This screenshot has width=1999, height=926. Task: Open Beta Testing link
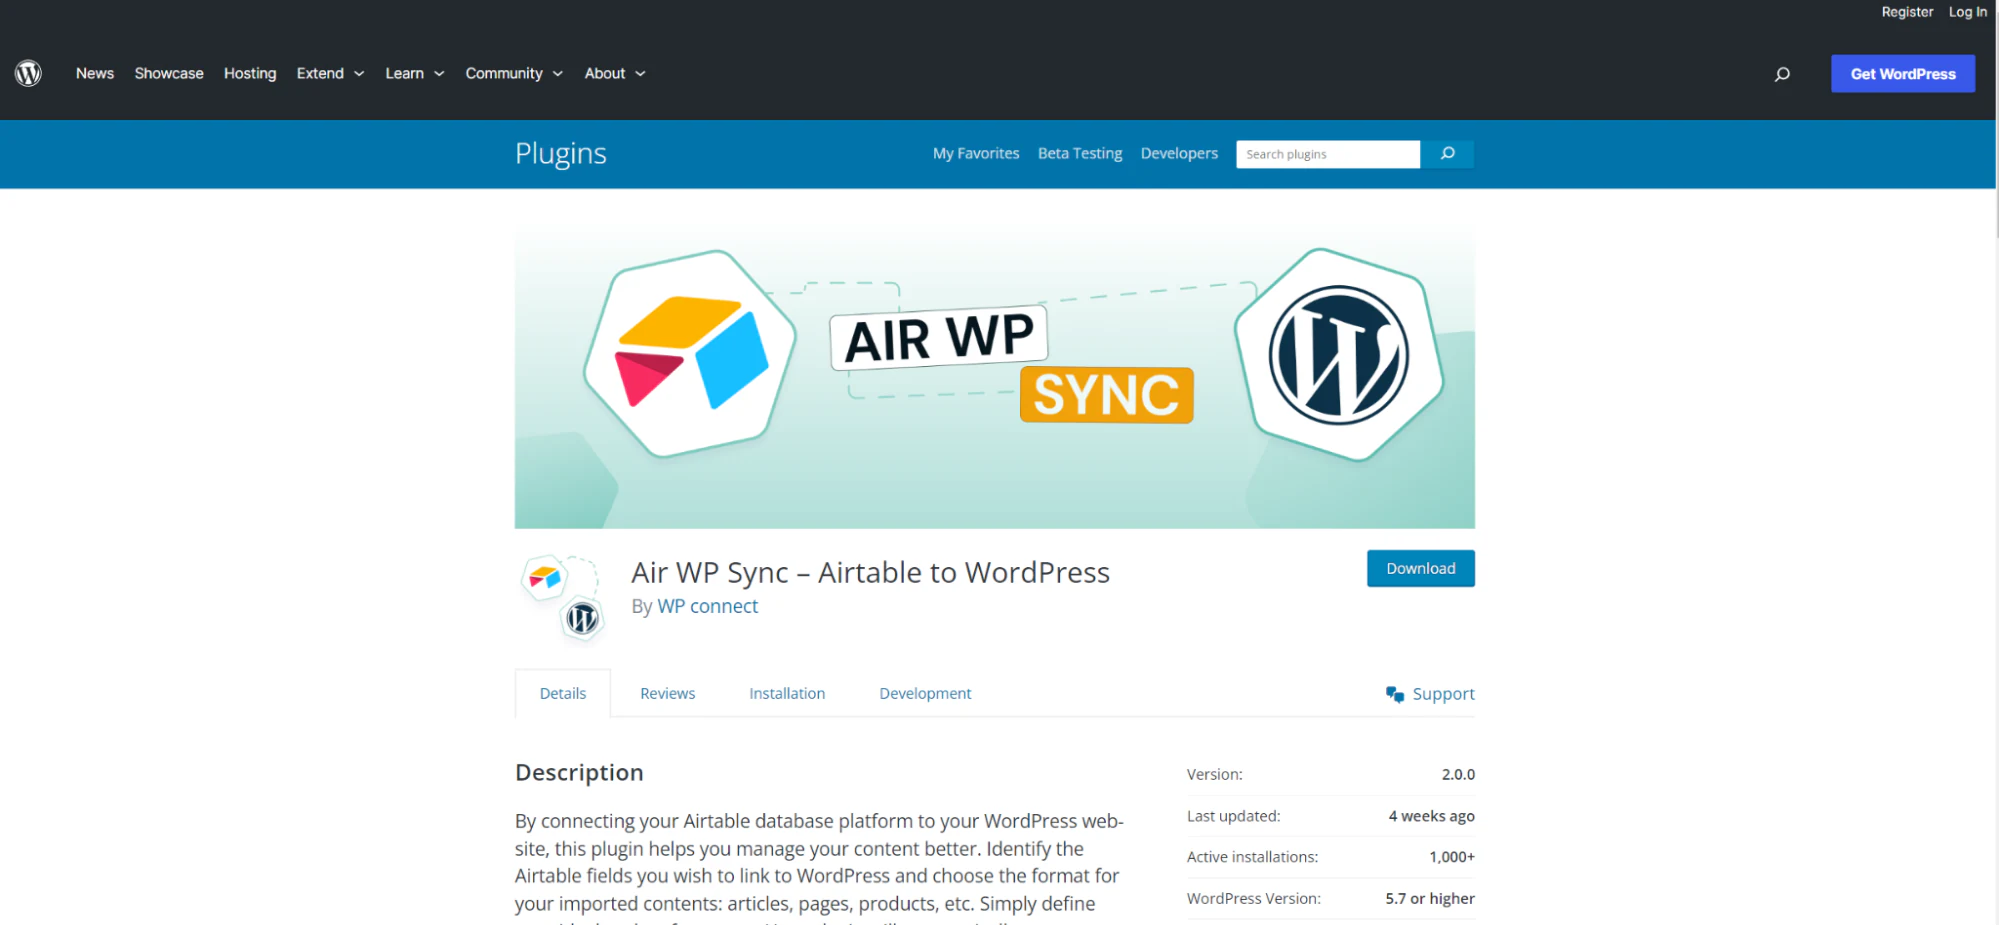[1080, 153]
